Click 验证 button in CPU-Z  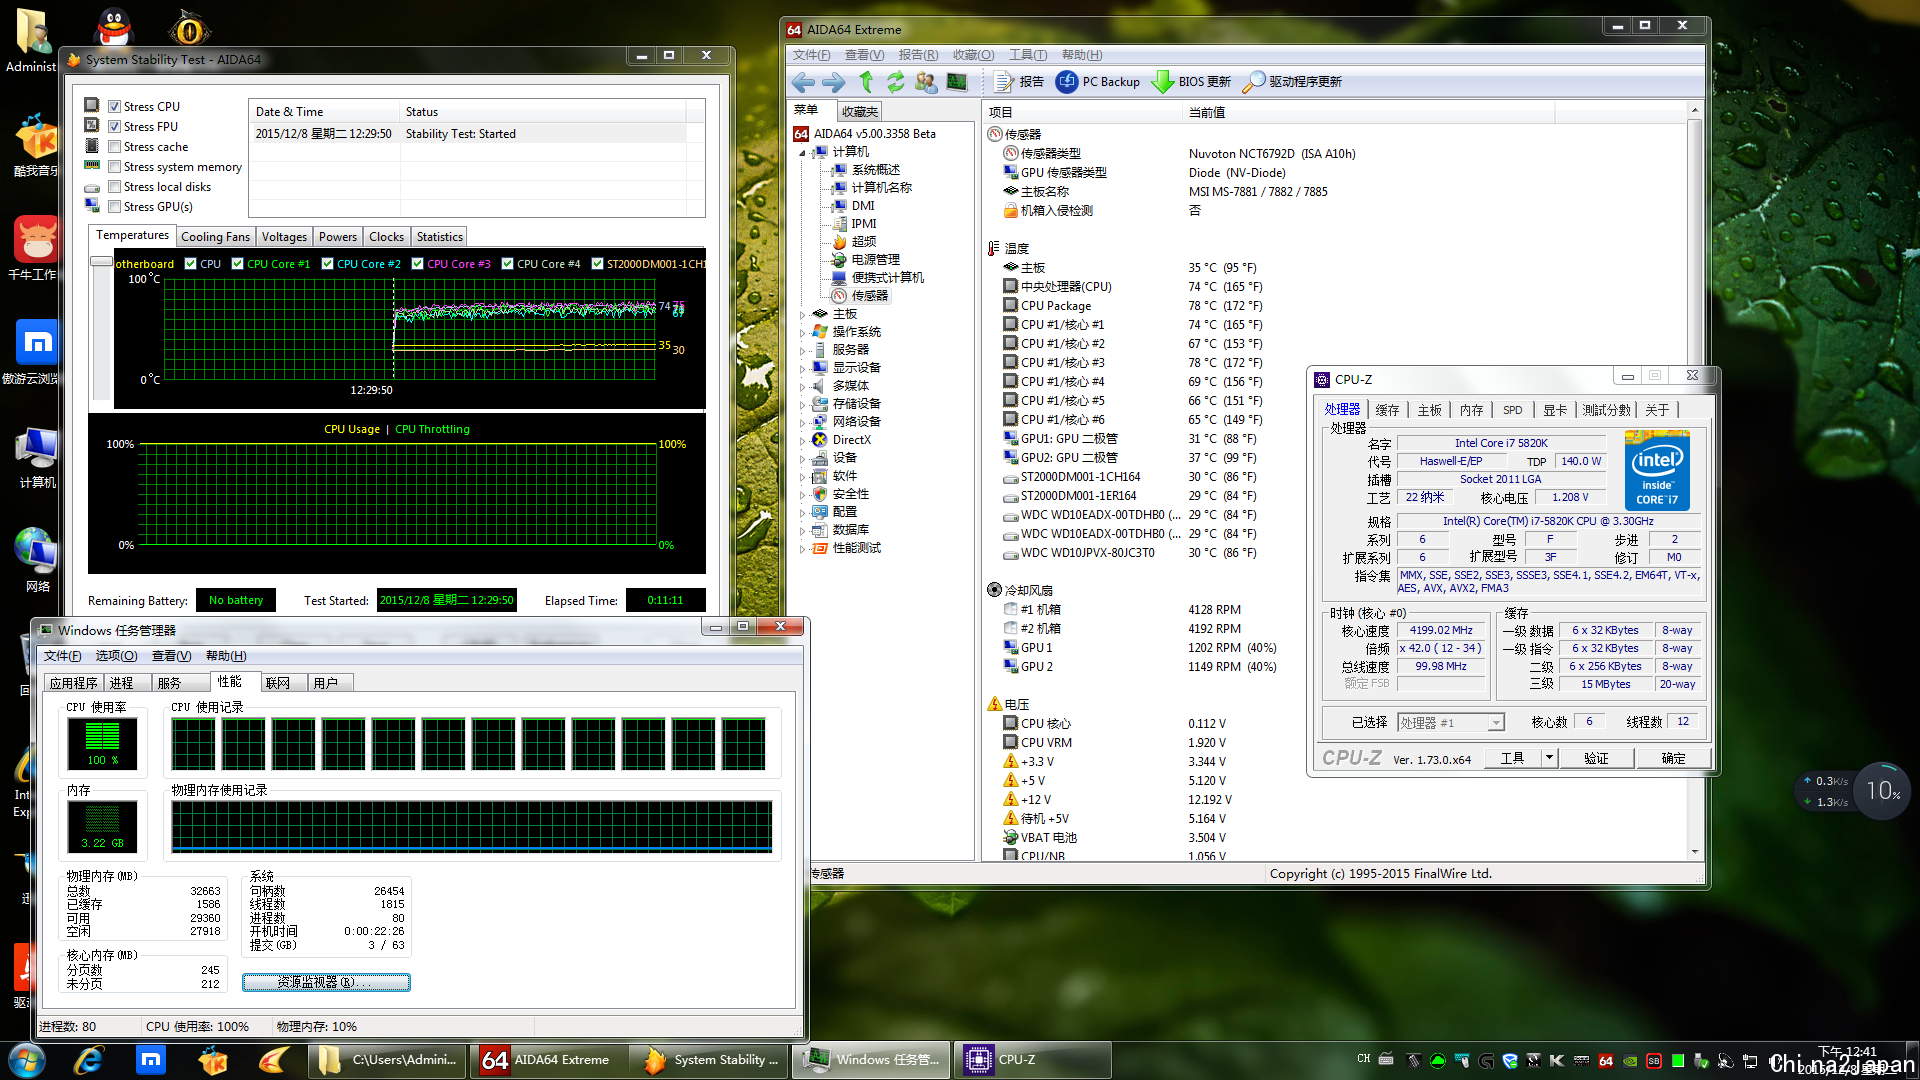[x=1596, y=758]
